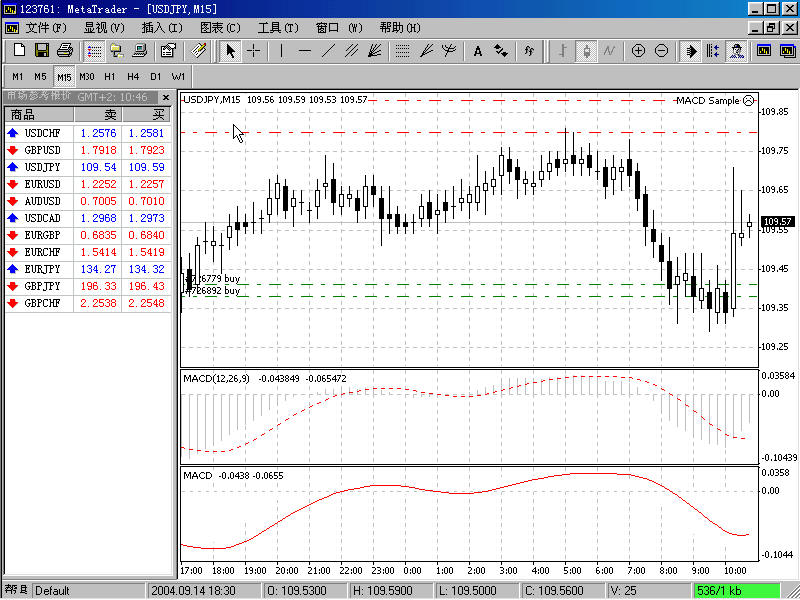This screenshot has height=600, width=800.
Task: Choose the horizontal line drawing tool
Action: (x=305, y=51)
